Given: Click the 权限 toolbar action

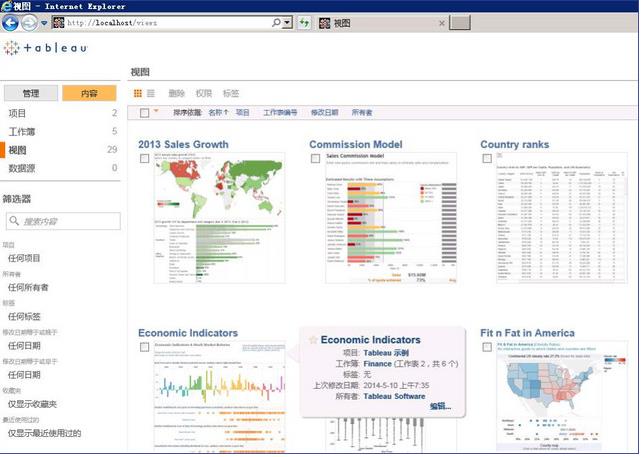Looking at the screenshot, I should pos(204,93).
